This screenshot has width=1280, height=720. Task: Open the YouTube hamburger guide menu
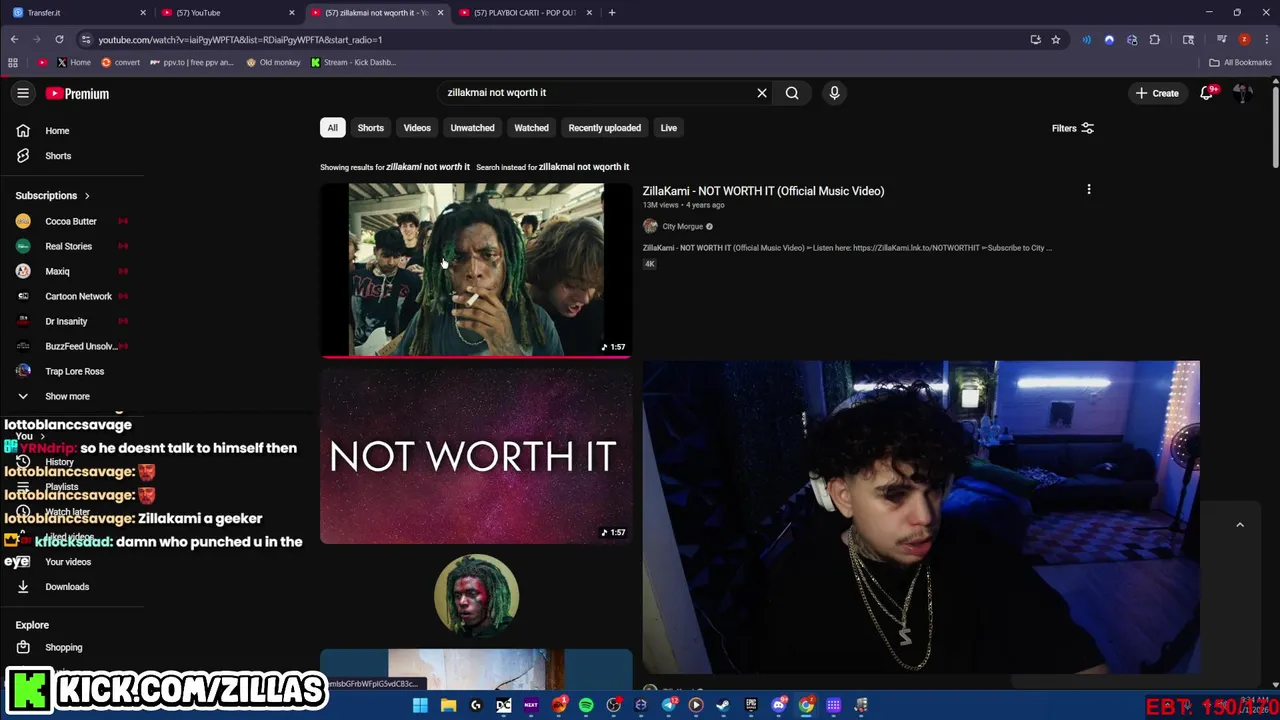[x=23, y=93]
